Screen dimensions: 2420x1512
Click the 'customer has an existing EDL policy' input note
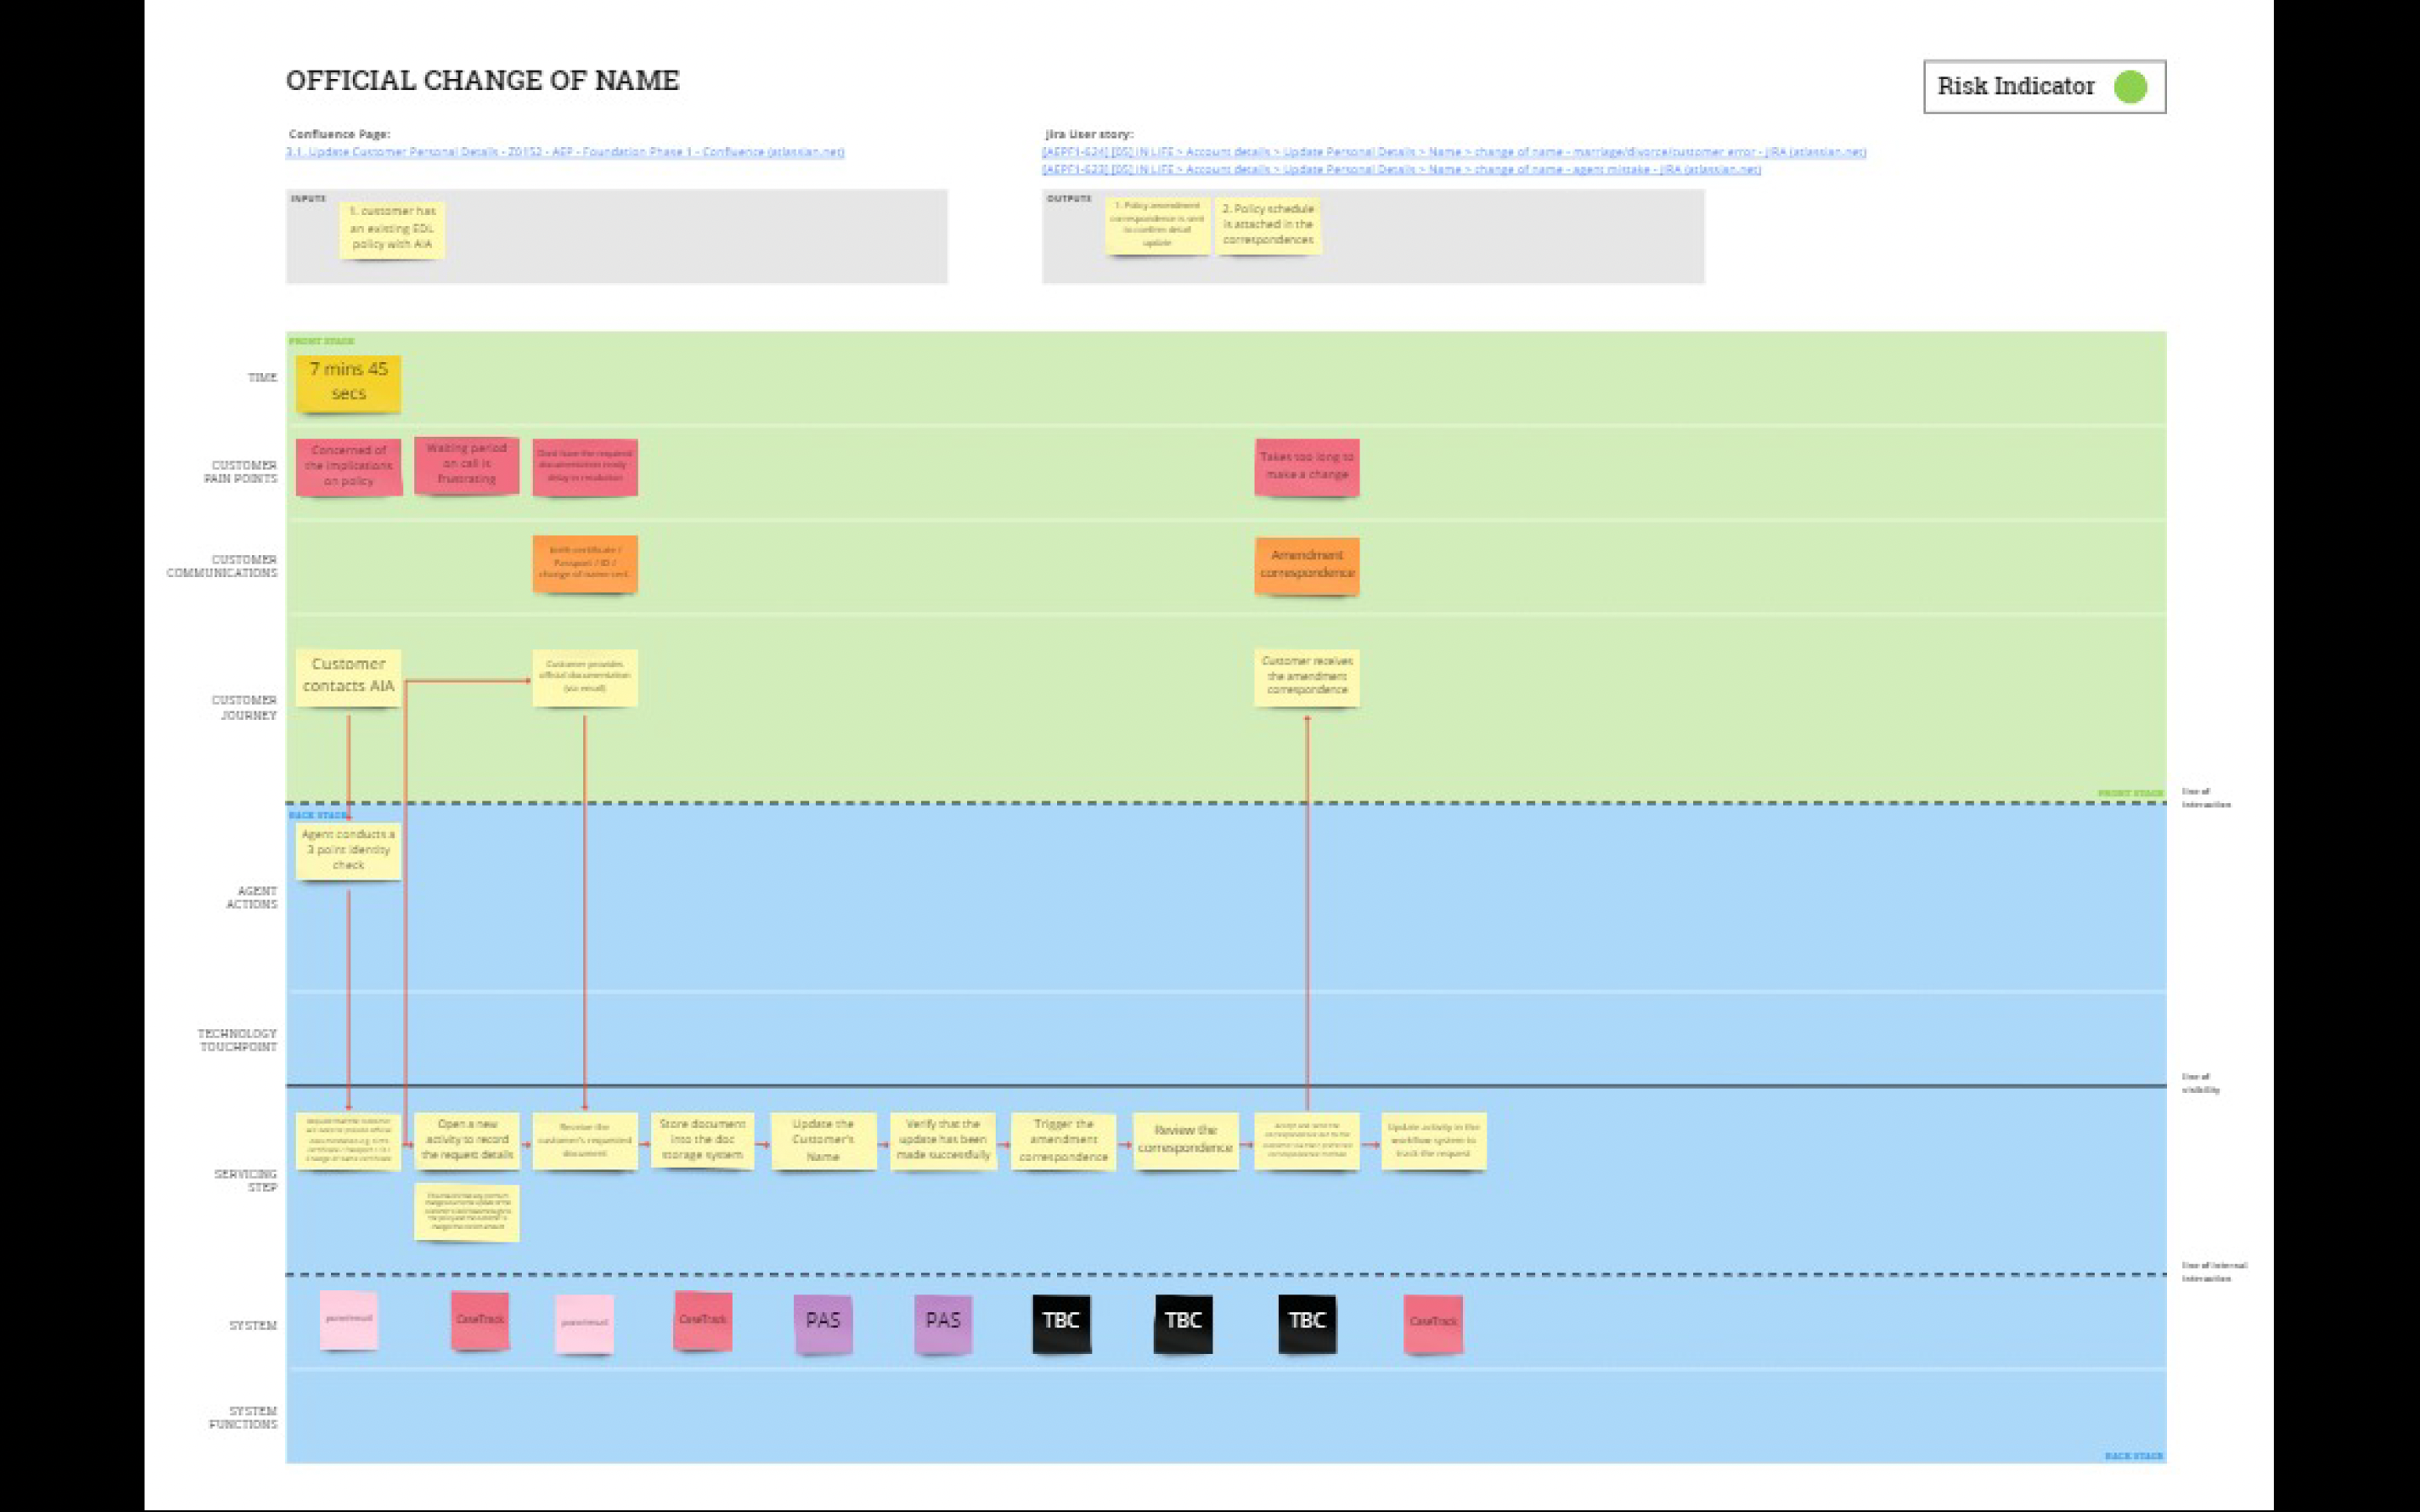coord(392,229)
